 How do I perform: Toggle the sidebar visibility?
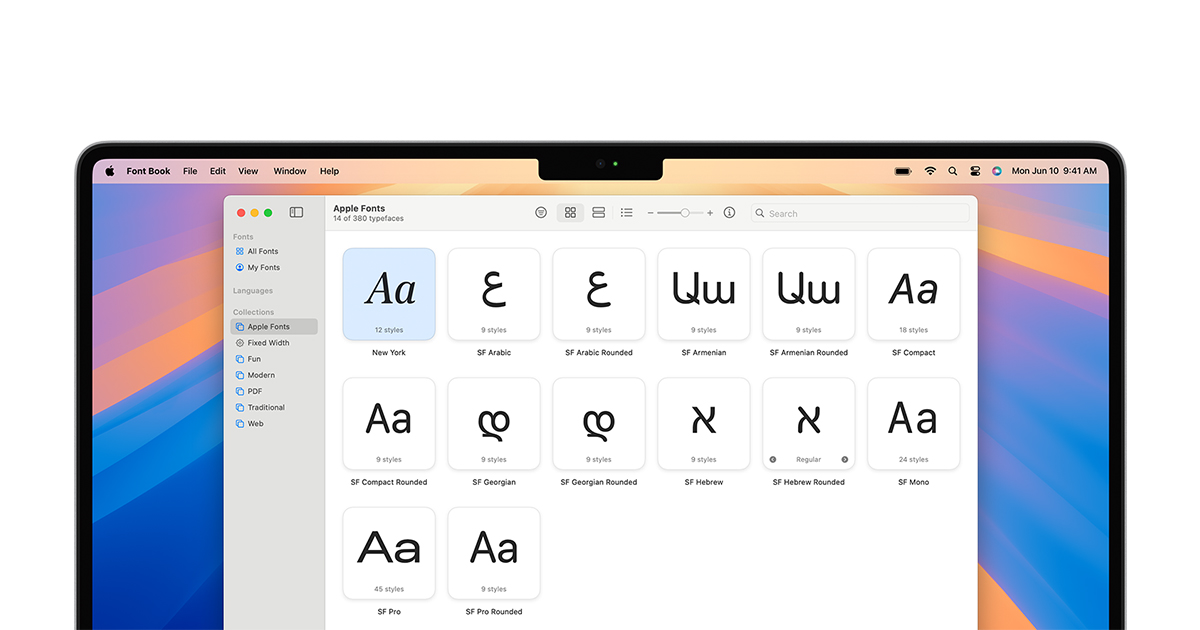coord(296,212)
